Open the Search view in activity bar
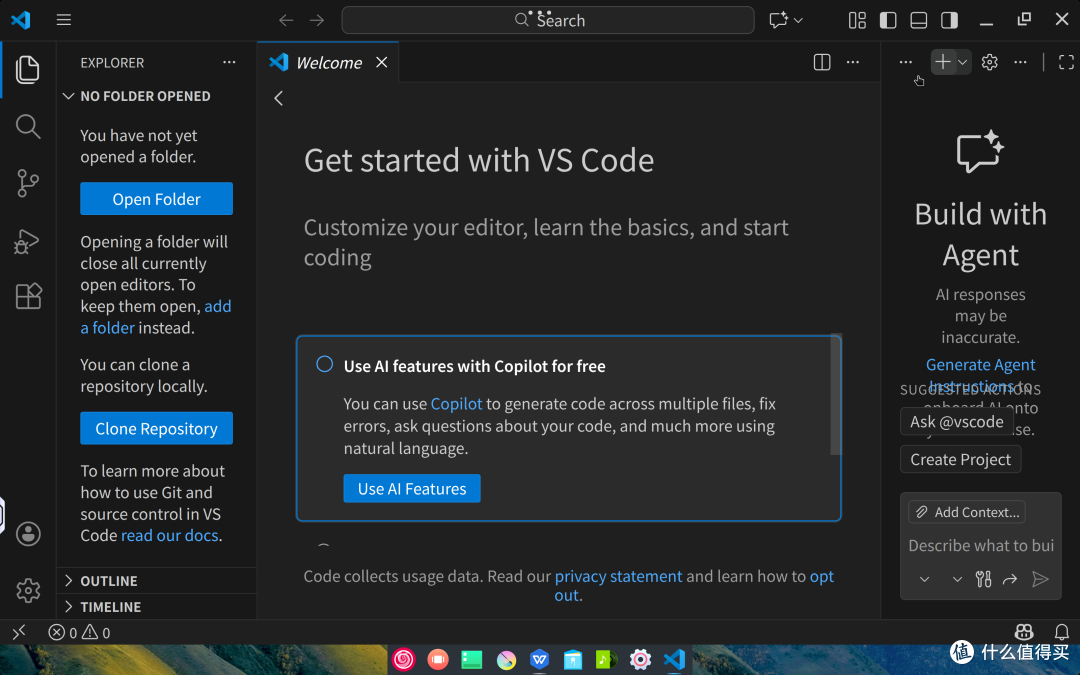This screenshot has height=675, width=1080. point(28,126)
